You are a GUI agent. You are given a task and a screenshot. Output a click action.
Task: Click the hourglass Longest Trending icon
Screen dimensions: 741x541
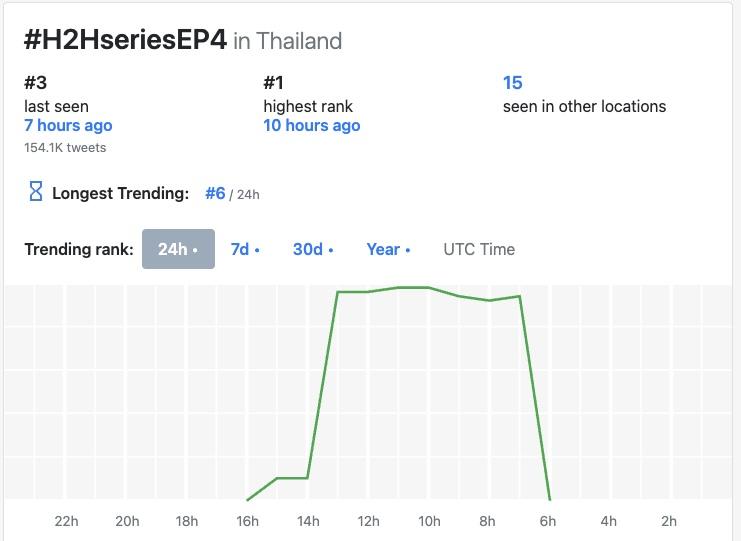(x=36, y=193)
